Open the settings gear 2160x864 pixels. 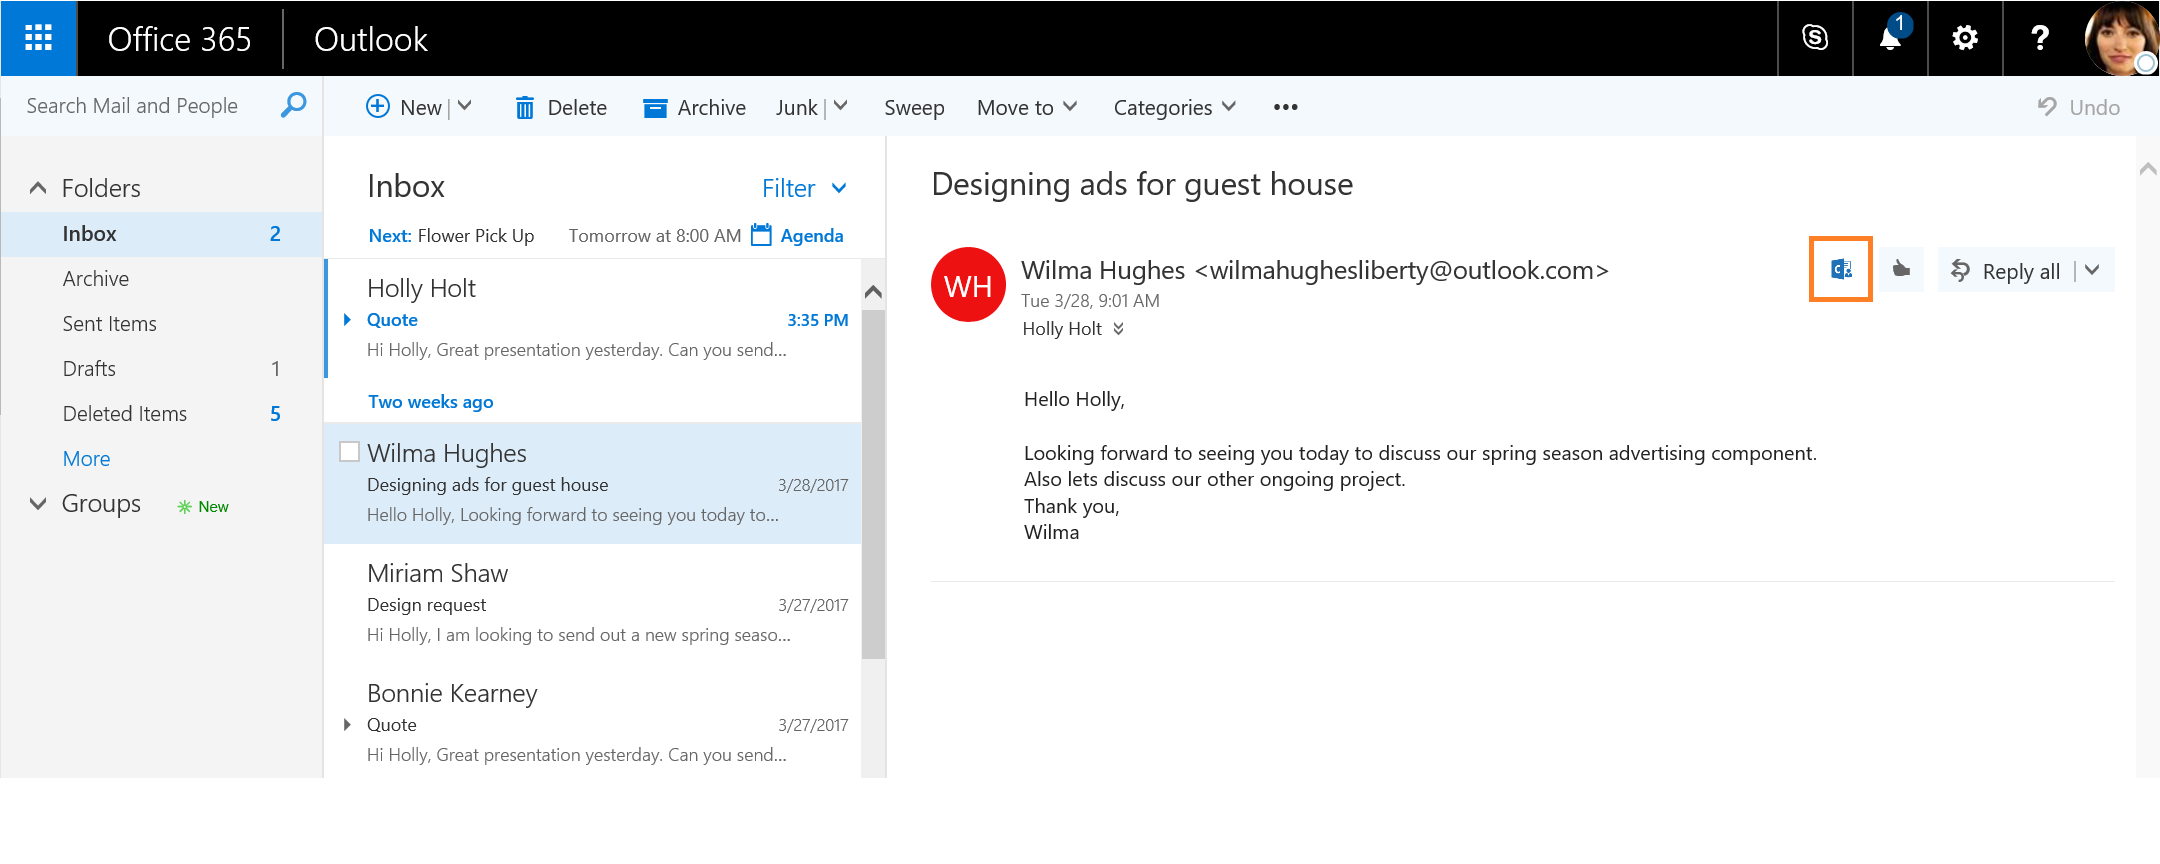tap(1965, 38)
